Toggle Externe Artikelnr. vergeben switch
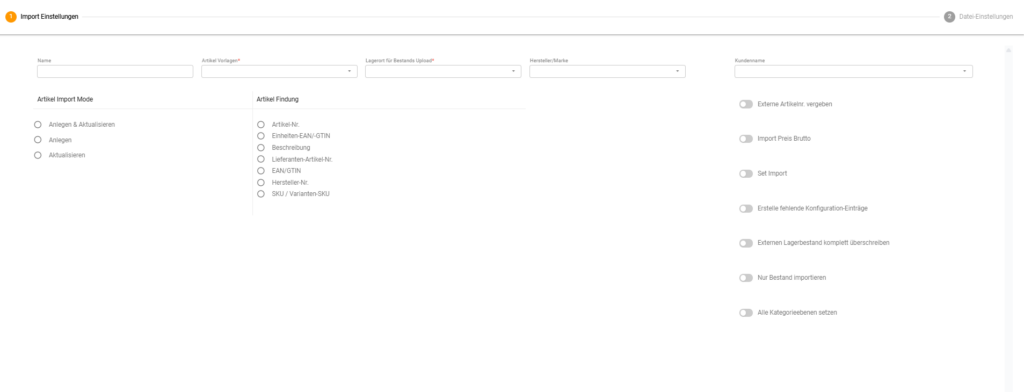1024x392 pixels. pos(746,104)
